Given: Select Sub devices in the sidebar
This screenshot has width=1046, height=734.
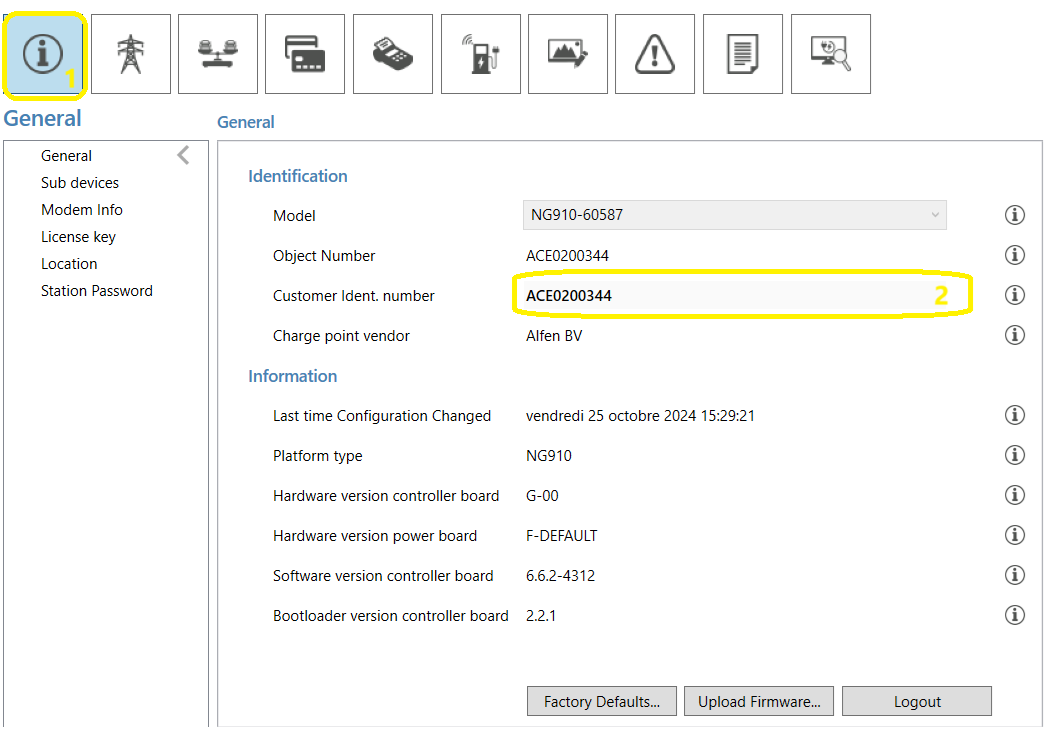Looking at the screenshot, I should (80, 182).
